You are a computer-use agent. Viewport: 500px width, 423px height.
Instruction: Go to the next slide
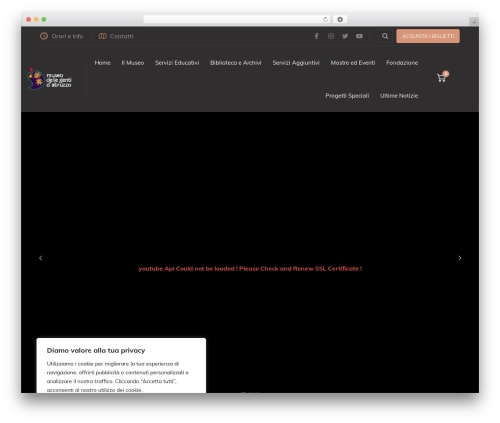tap(460, 258)
